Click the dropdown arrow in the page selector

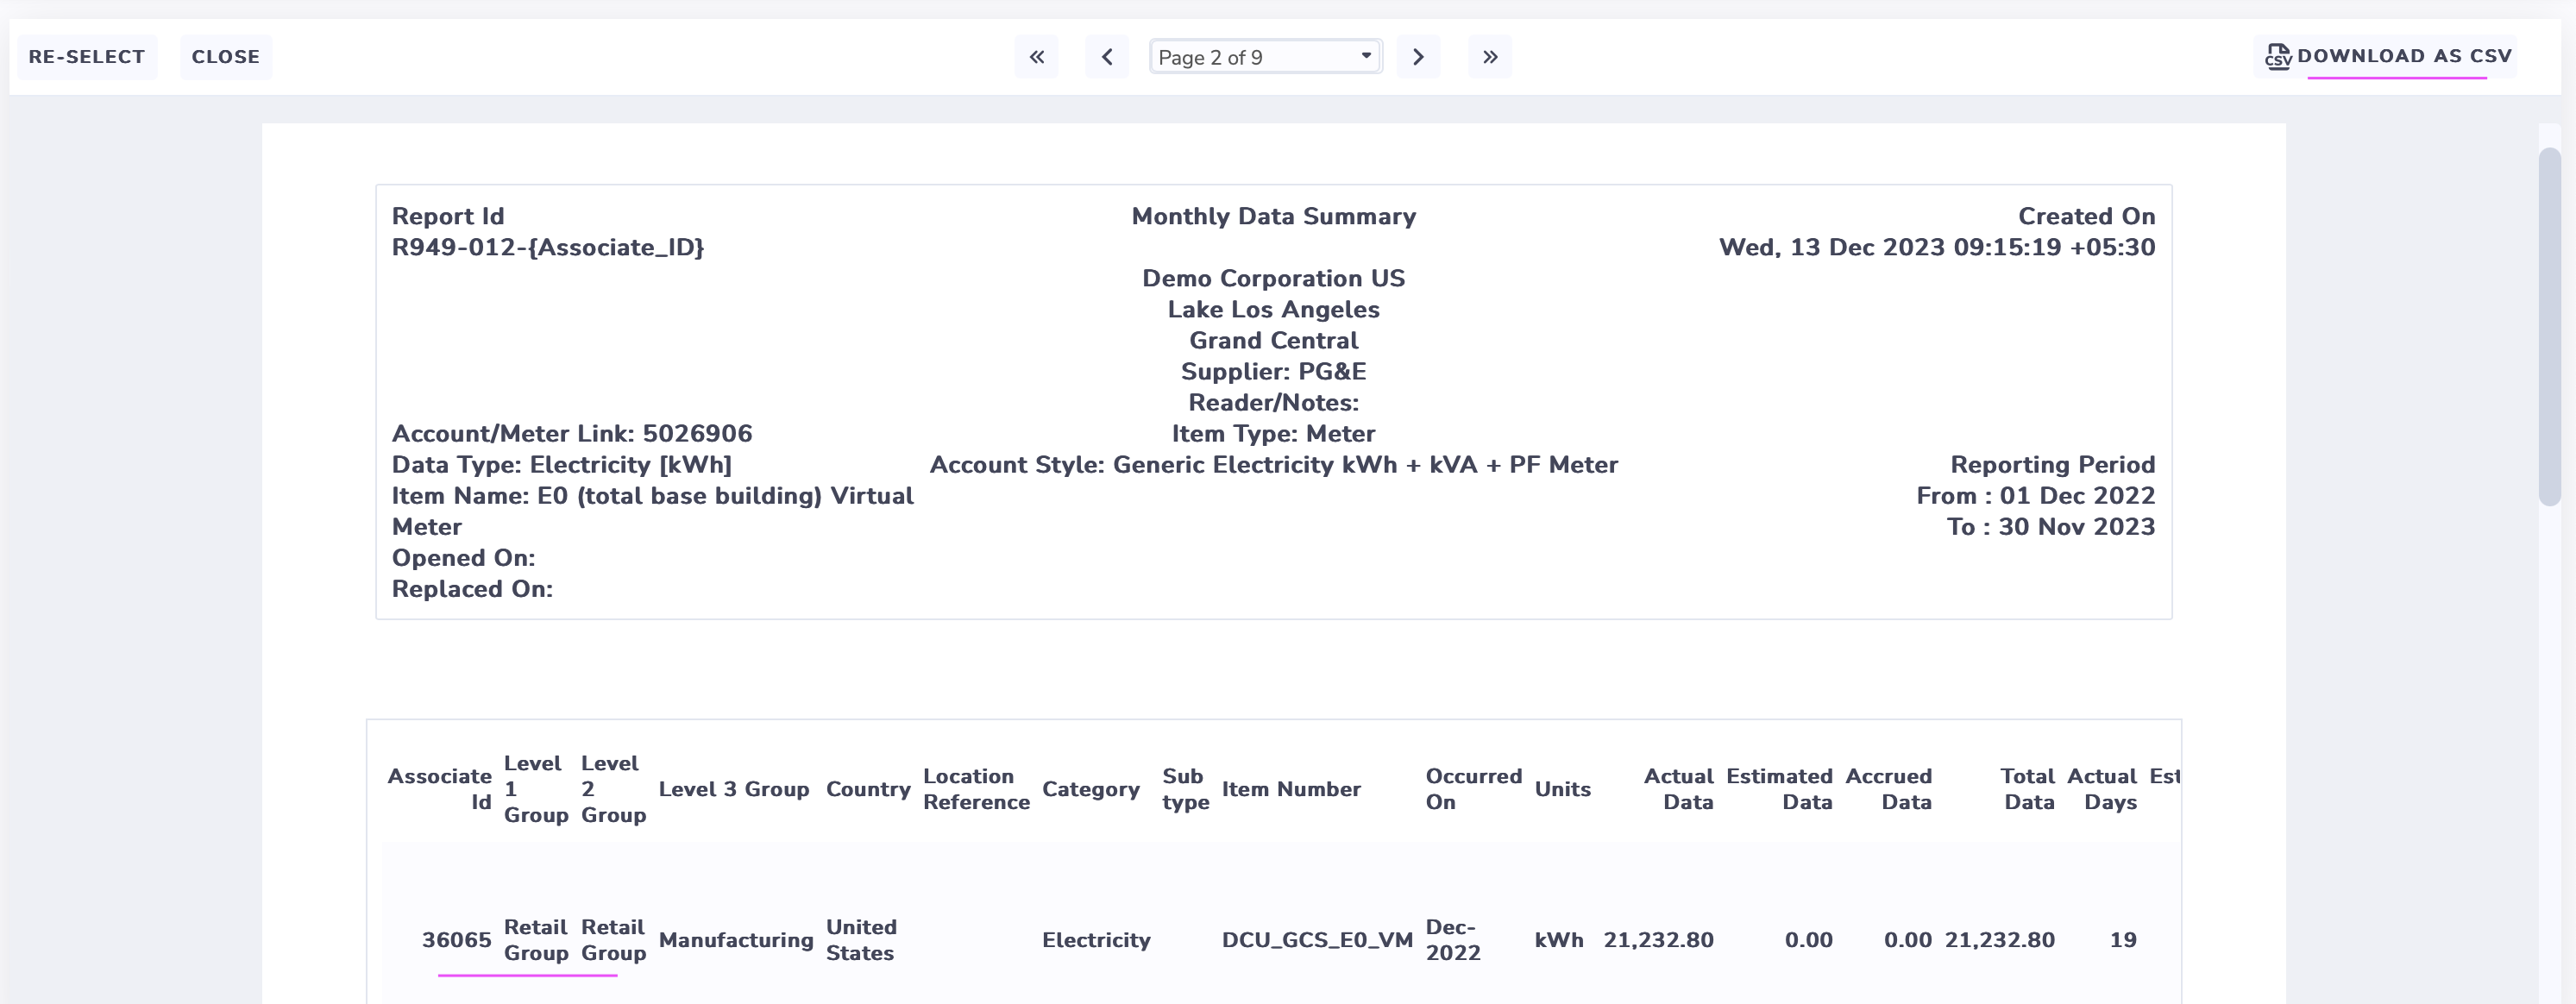[x=1366, y=56]
